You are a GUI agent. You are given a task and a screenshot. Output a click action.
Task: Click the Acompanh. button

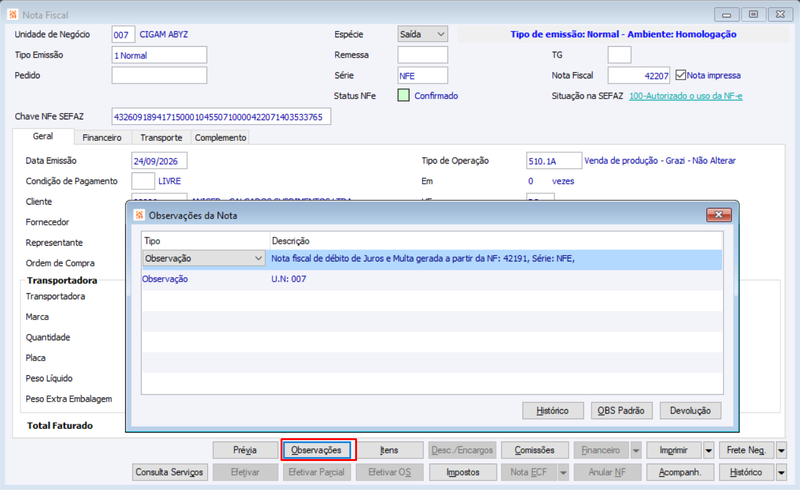point(680,472)
